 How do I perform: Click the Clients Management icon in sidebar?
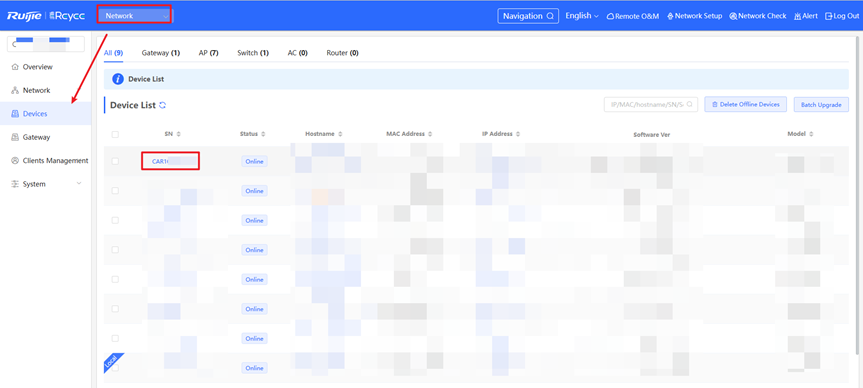(15, 161)
